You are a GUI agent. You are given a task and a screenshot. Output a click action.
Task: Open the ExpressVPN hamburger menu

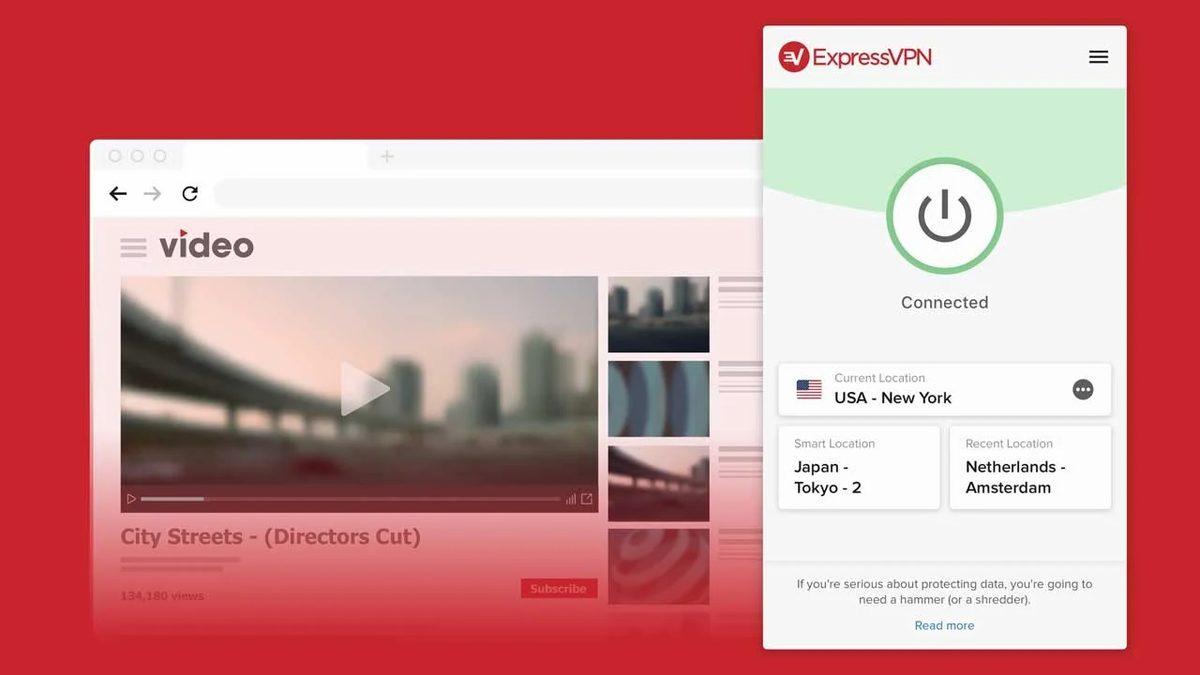tap(1098, 57)
